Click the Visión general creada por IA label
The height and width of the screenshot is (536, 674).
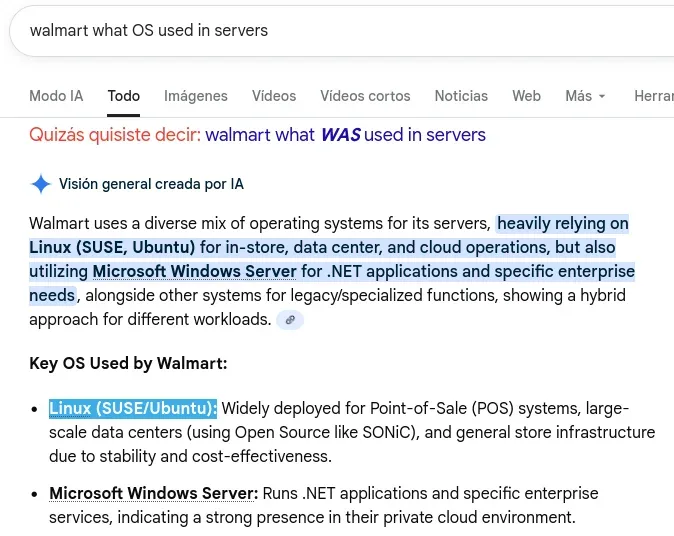pyautogui.click(x=151, y=184)
